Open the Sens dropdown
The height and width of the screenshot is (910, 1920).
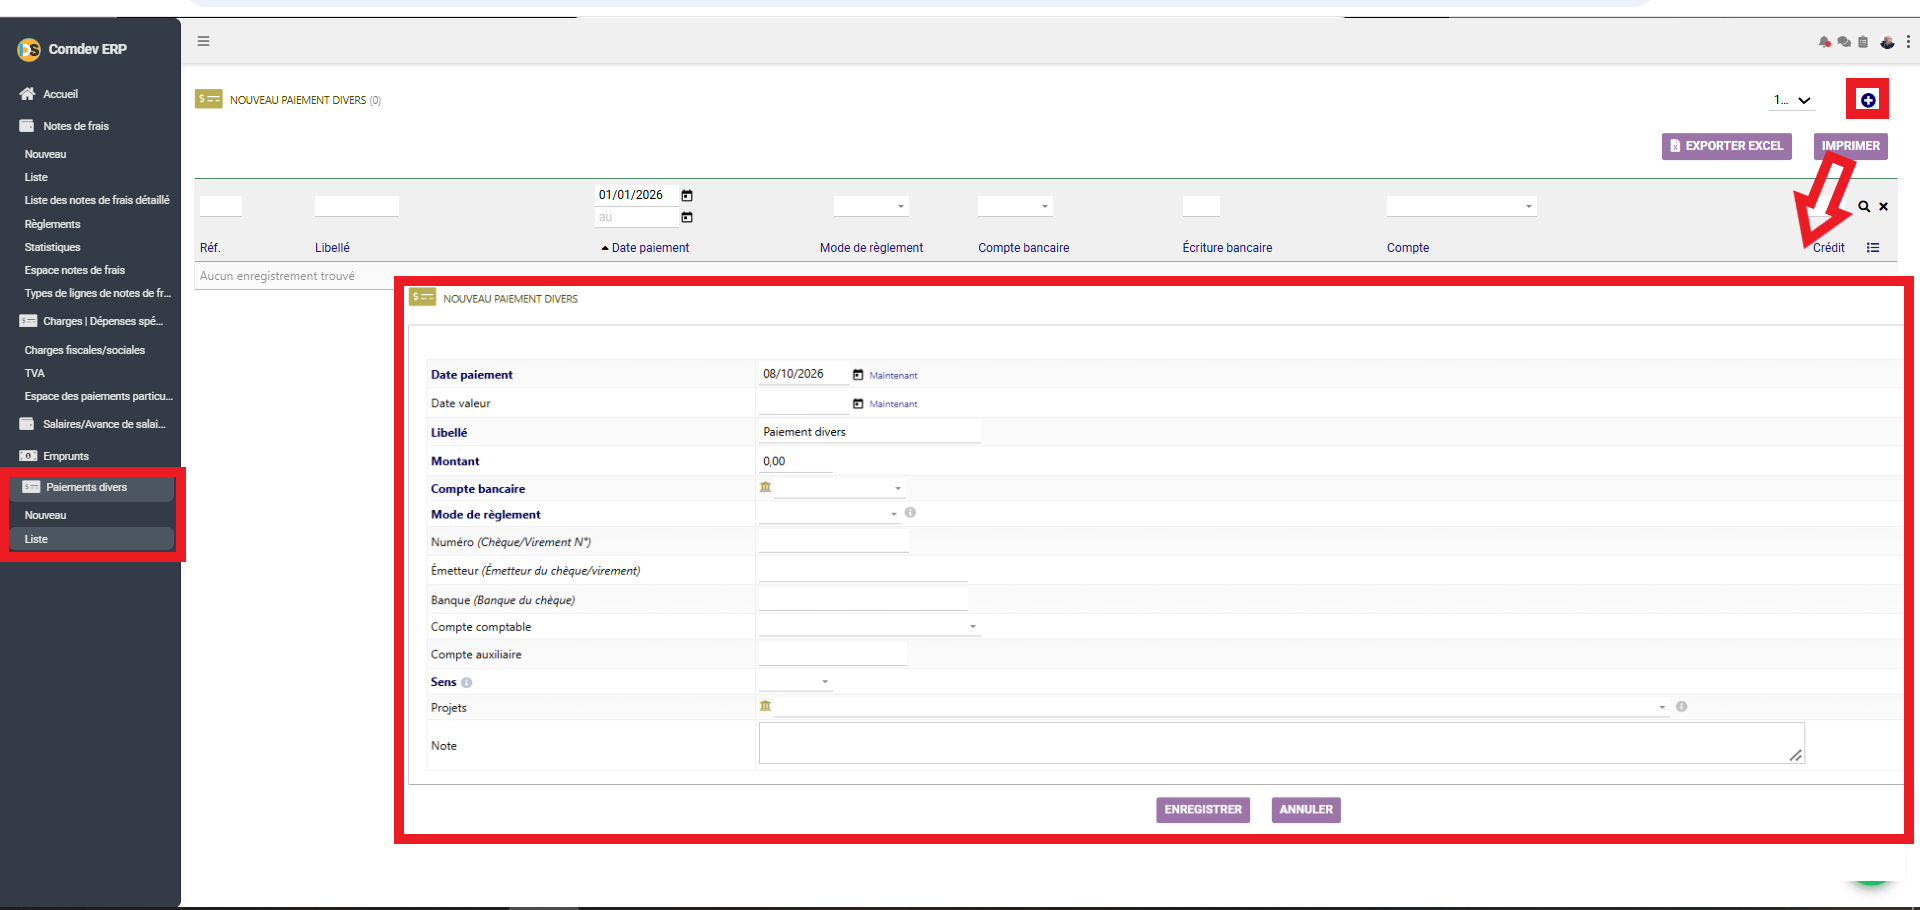coord(795,681)
